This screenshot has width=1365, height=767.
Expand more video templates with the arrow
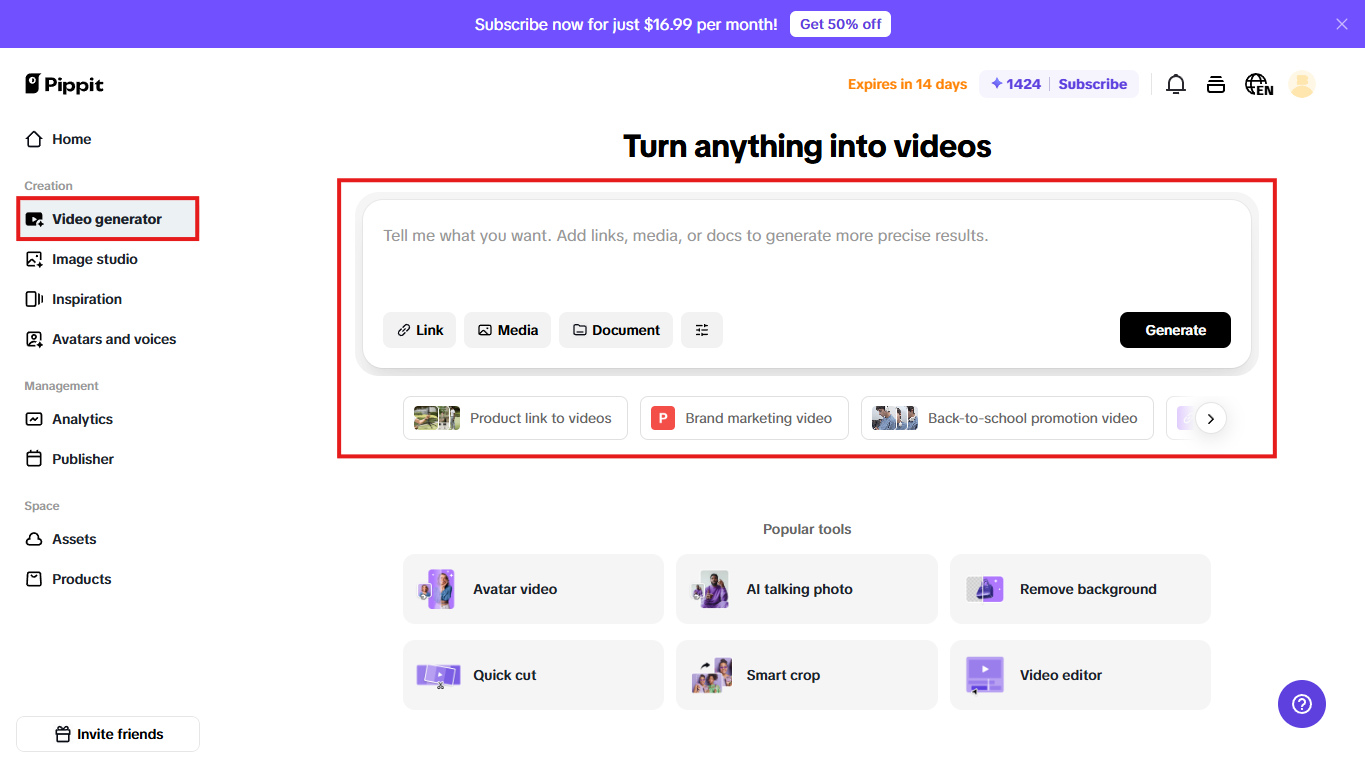click(1211, 418)
